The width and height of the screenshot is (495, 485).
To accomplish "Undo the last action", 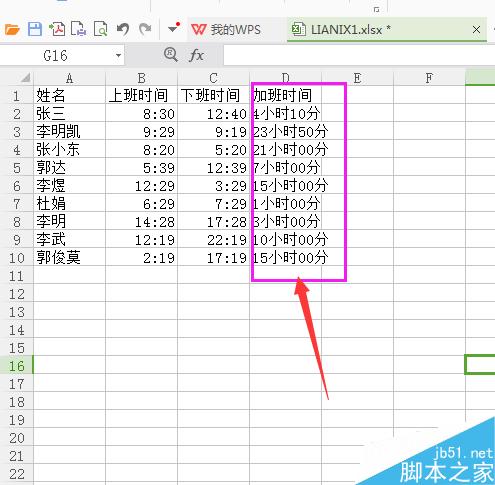I will coord(123,29).
